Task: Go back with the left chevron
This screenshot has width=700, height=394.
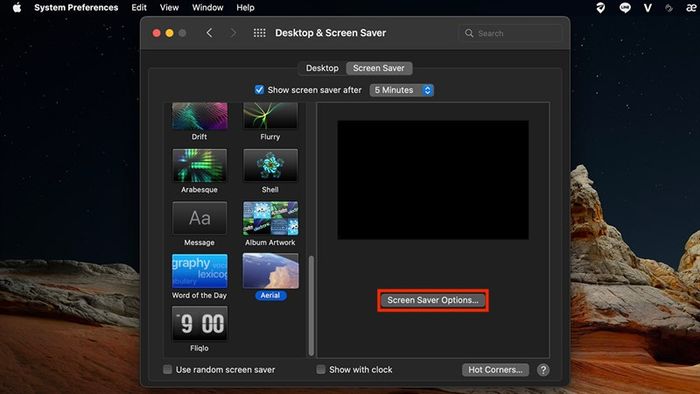Action: 209,33
